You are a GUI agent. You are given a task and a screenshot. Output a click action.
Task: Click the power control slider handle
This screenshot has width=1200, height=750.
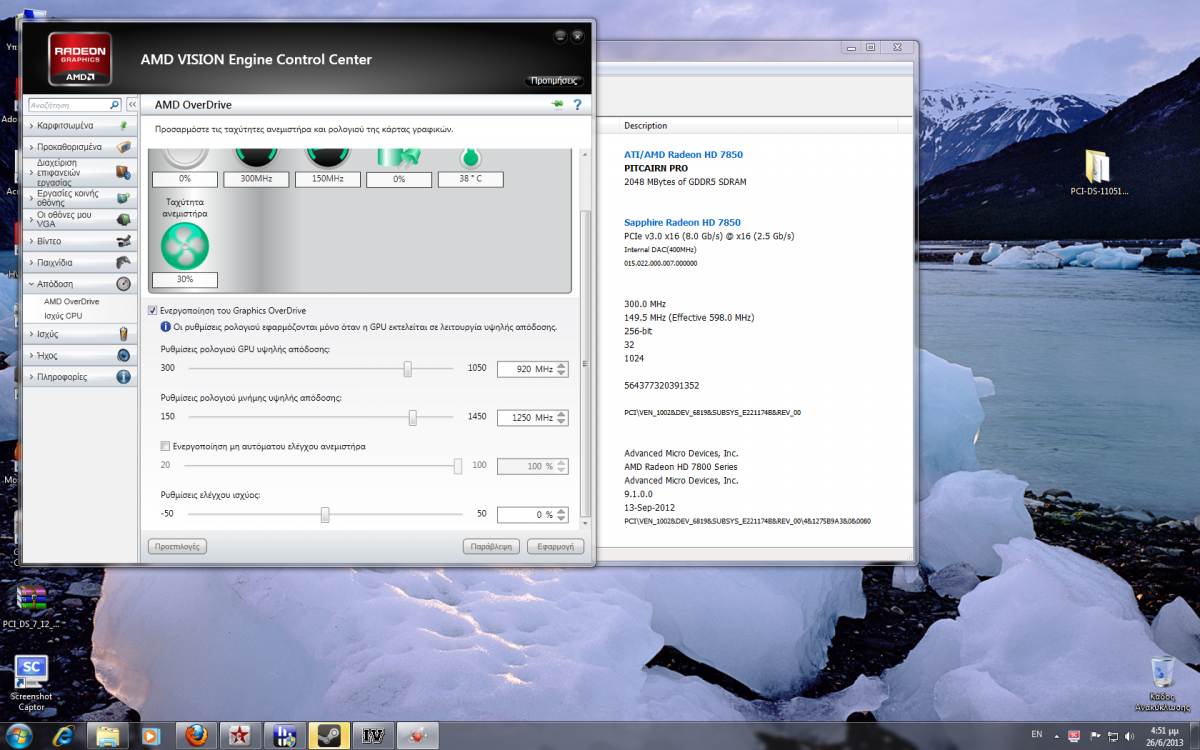(325, 515)
